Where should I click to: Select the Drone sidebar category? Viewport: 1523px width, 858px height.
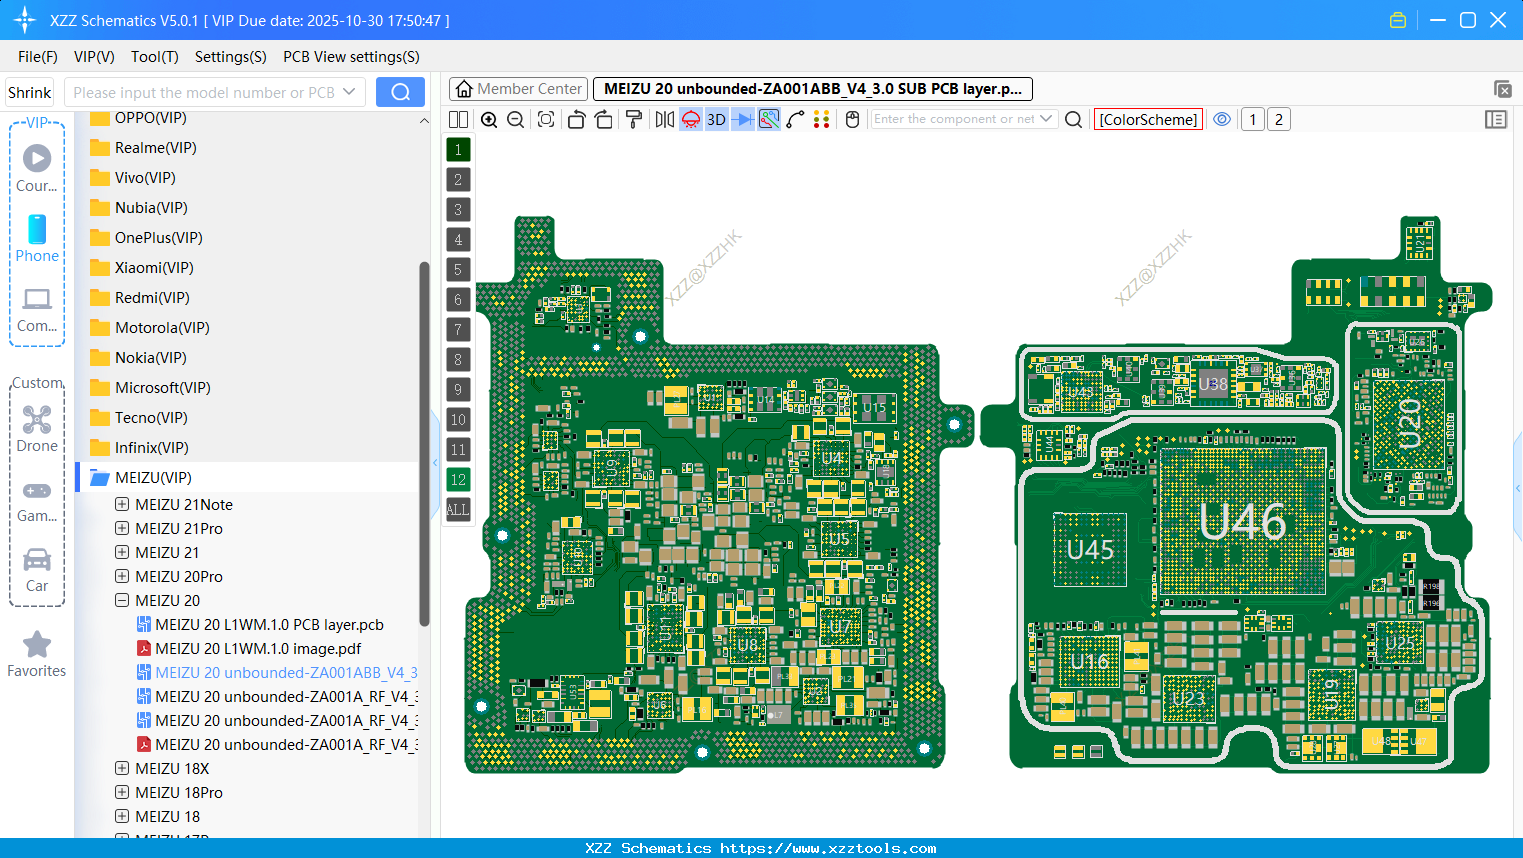[x=37, y=429]
